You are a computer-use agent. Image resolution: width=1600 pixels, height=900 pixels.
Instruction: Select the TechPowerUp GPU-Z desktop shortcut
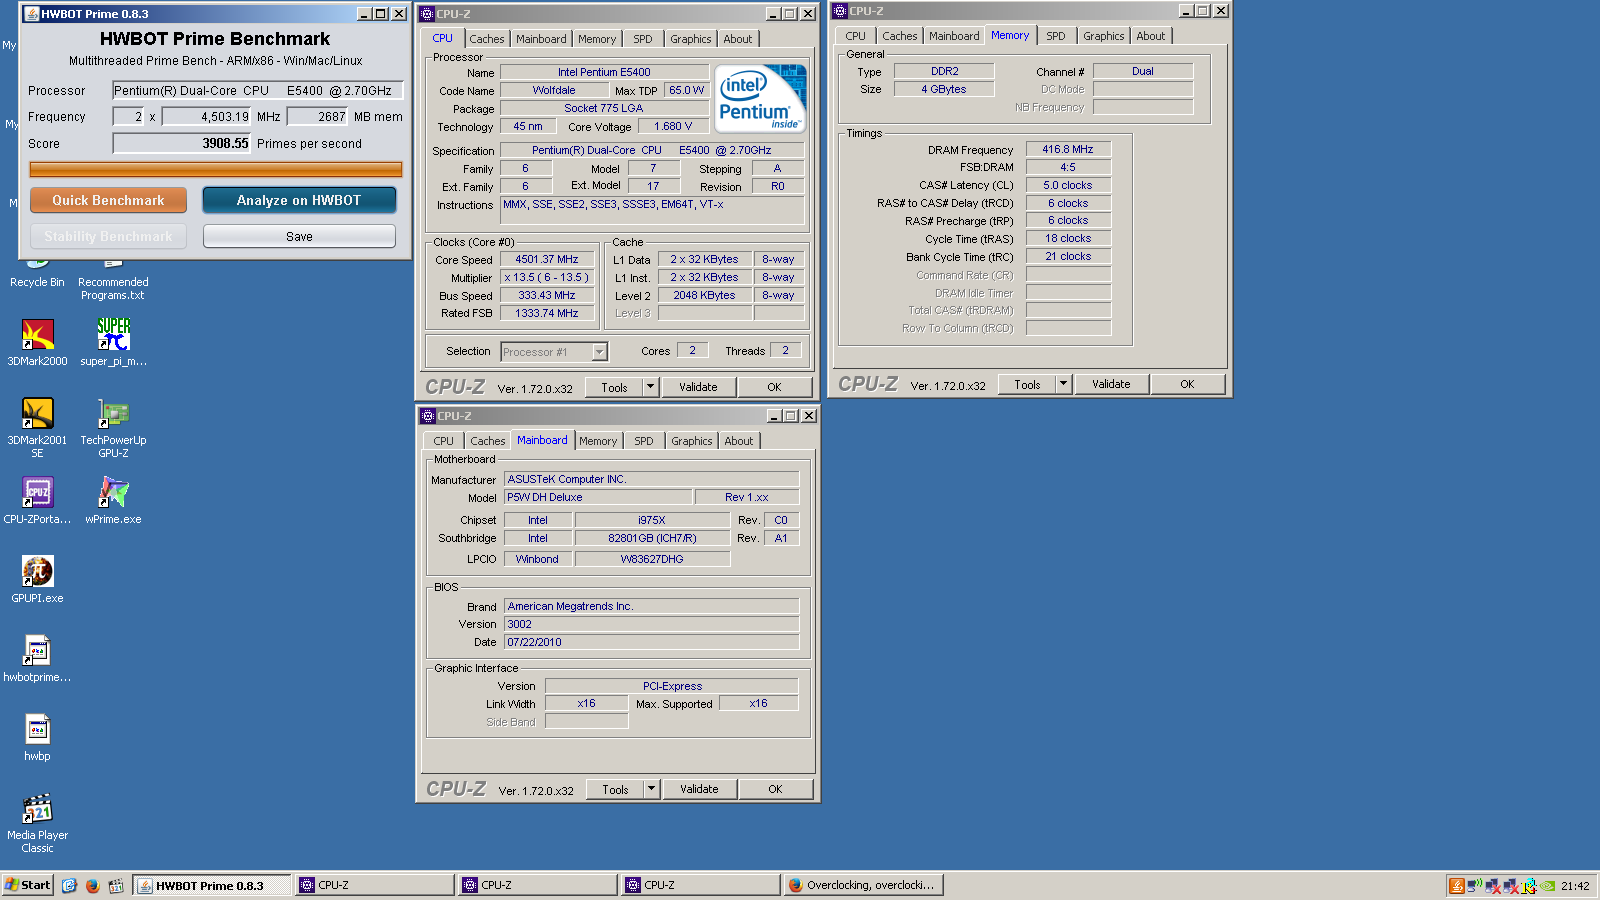click(113, 428)
